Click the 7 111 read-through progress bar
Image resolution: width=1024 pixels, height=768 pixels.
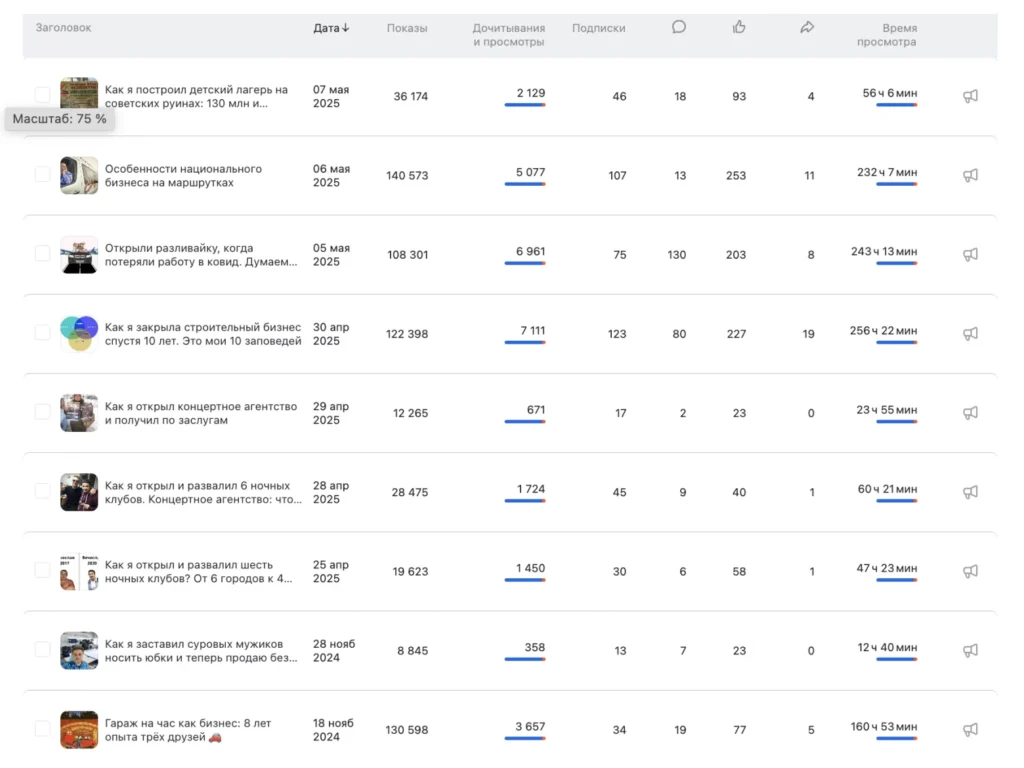(524, 343)
